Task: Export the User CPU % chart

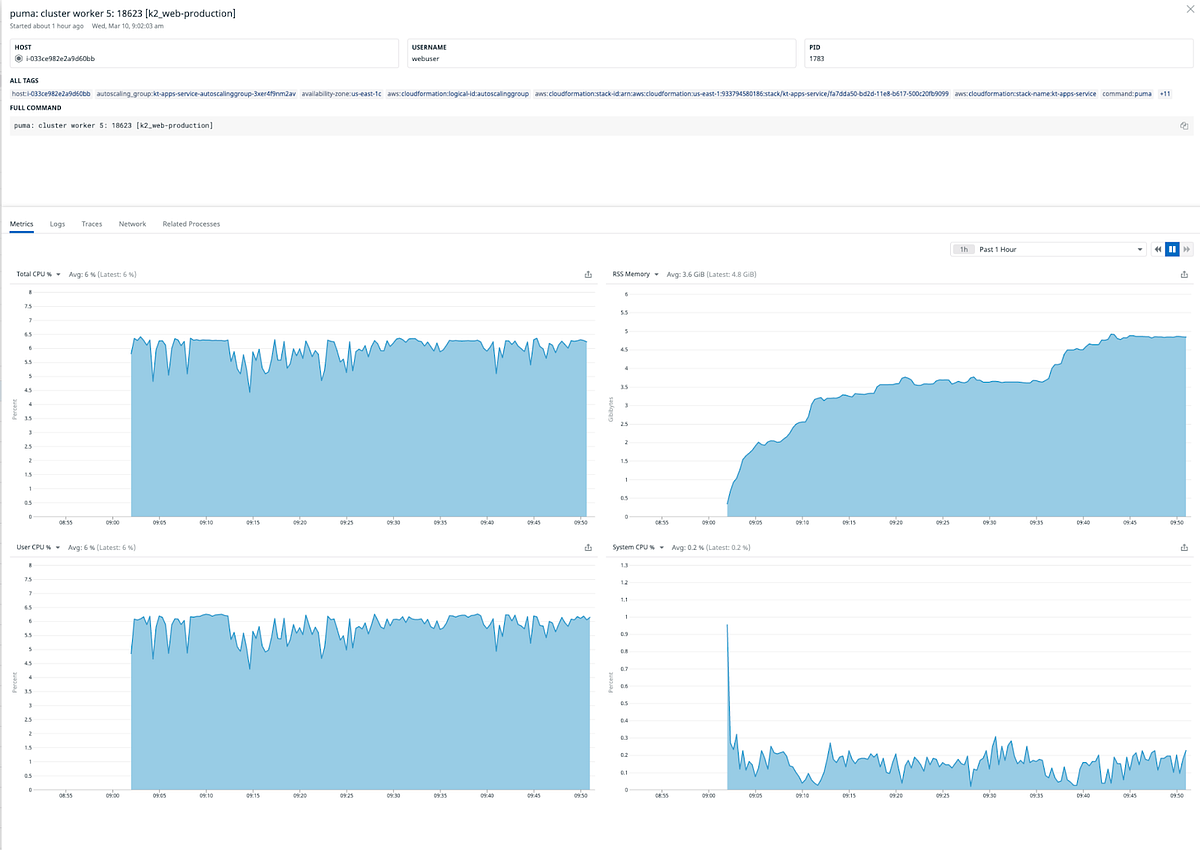Action: 587,547
